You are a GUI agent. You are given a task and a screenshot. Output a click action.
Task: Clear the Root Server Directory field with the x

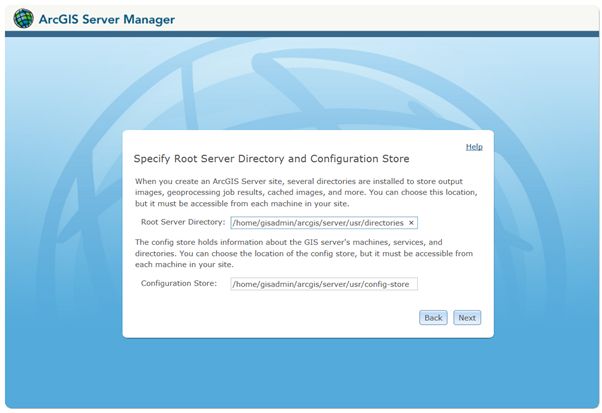point(411,223)
